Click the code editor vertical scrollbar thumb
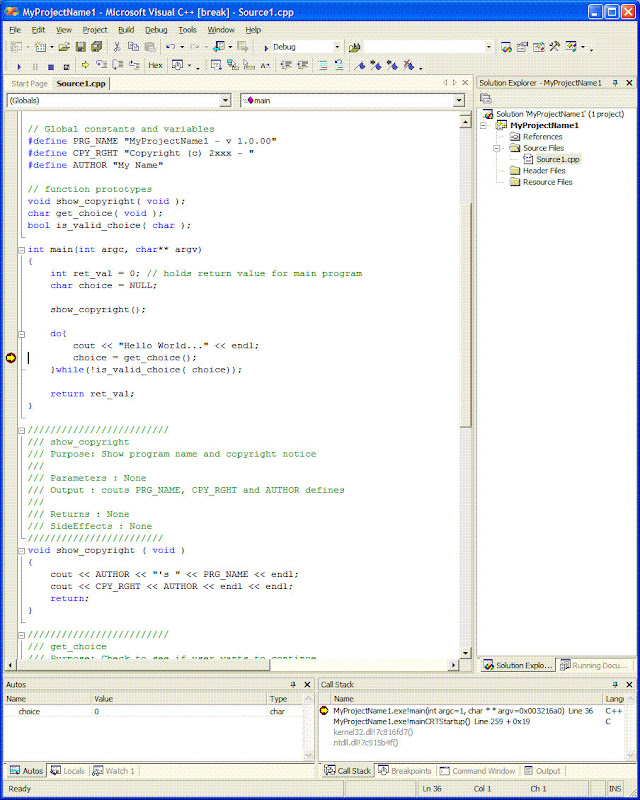This screenshot has height=800, width=640. pos(465,314)
